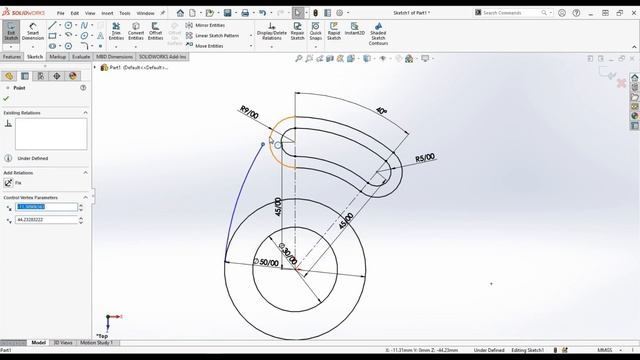This screenshot has width=640, height=360.
Task: Open the Window menu
Action: click(145, 13)
